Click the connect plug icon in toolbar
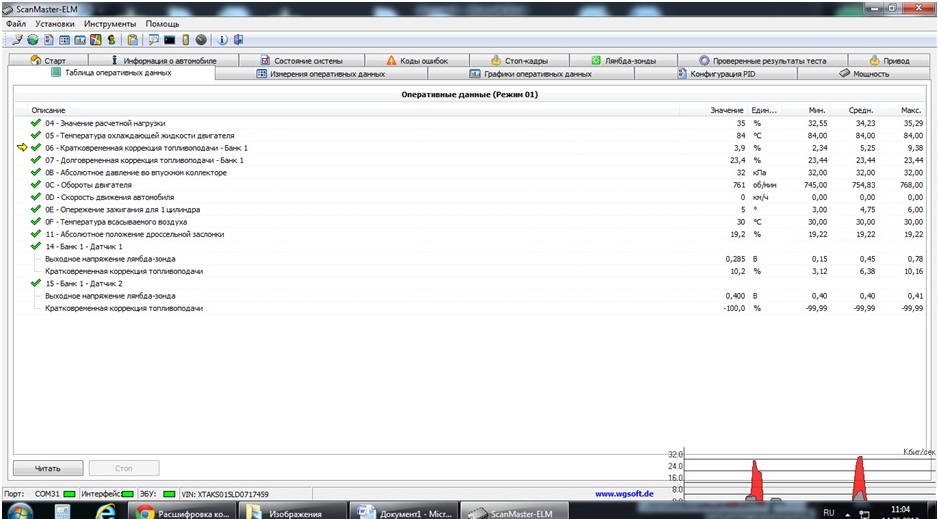The height and width of the screenshot is (519, 938). click(18, 40)
